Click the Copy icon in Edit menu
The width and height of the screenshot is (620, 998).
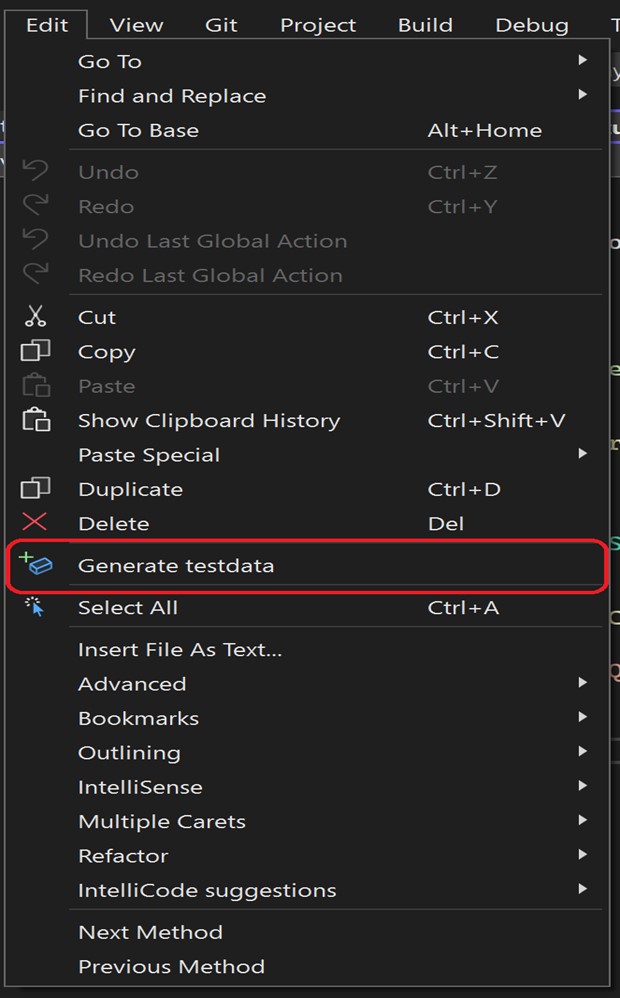[35, 352]
